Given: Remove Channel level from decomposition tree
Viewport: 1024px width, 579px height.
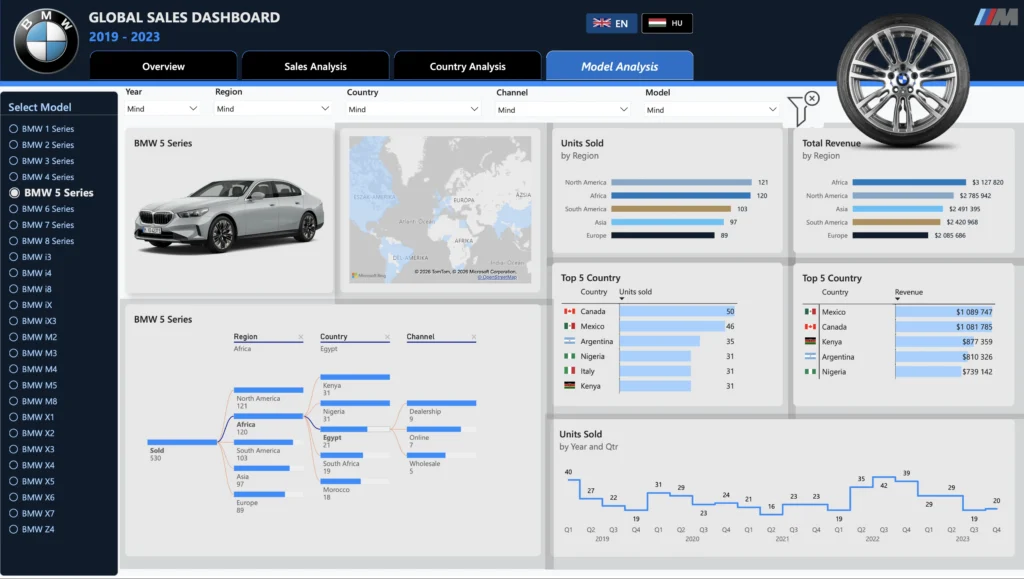Looking at the screenshot, I should coord(473,337).
